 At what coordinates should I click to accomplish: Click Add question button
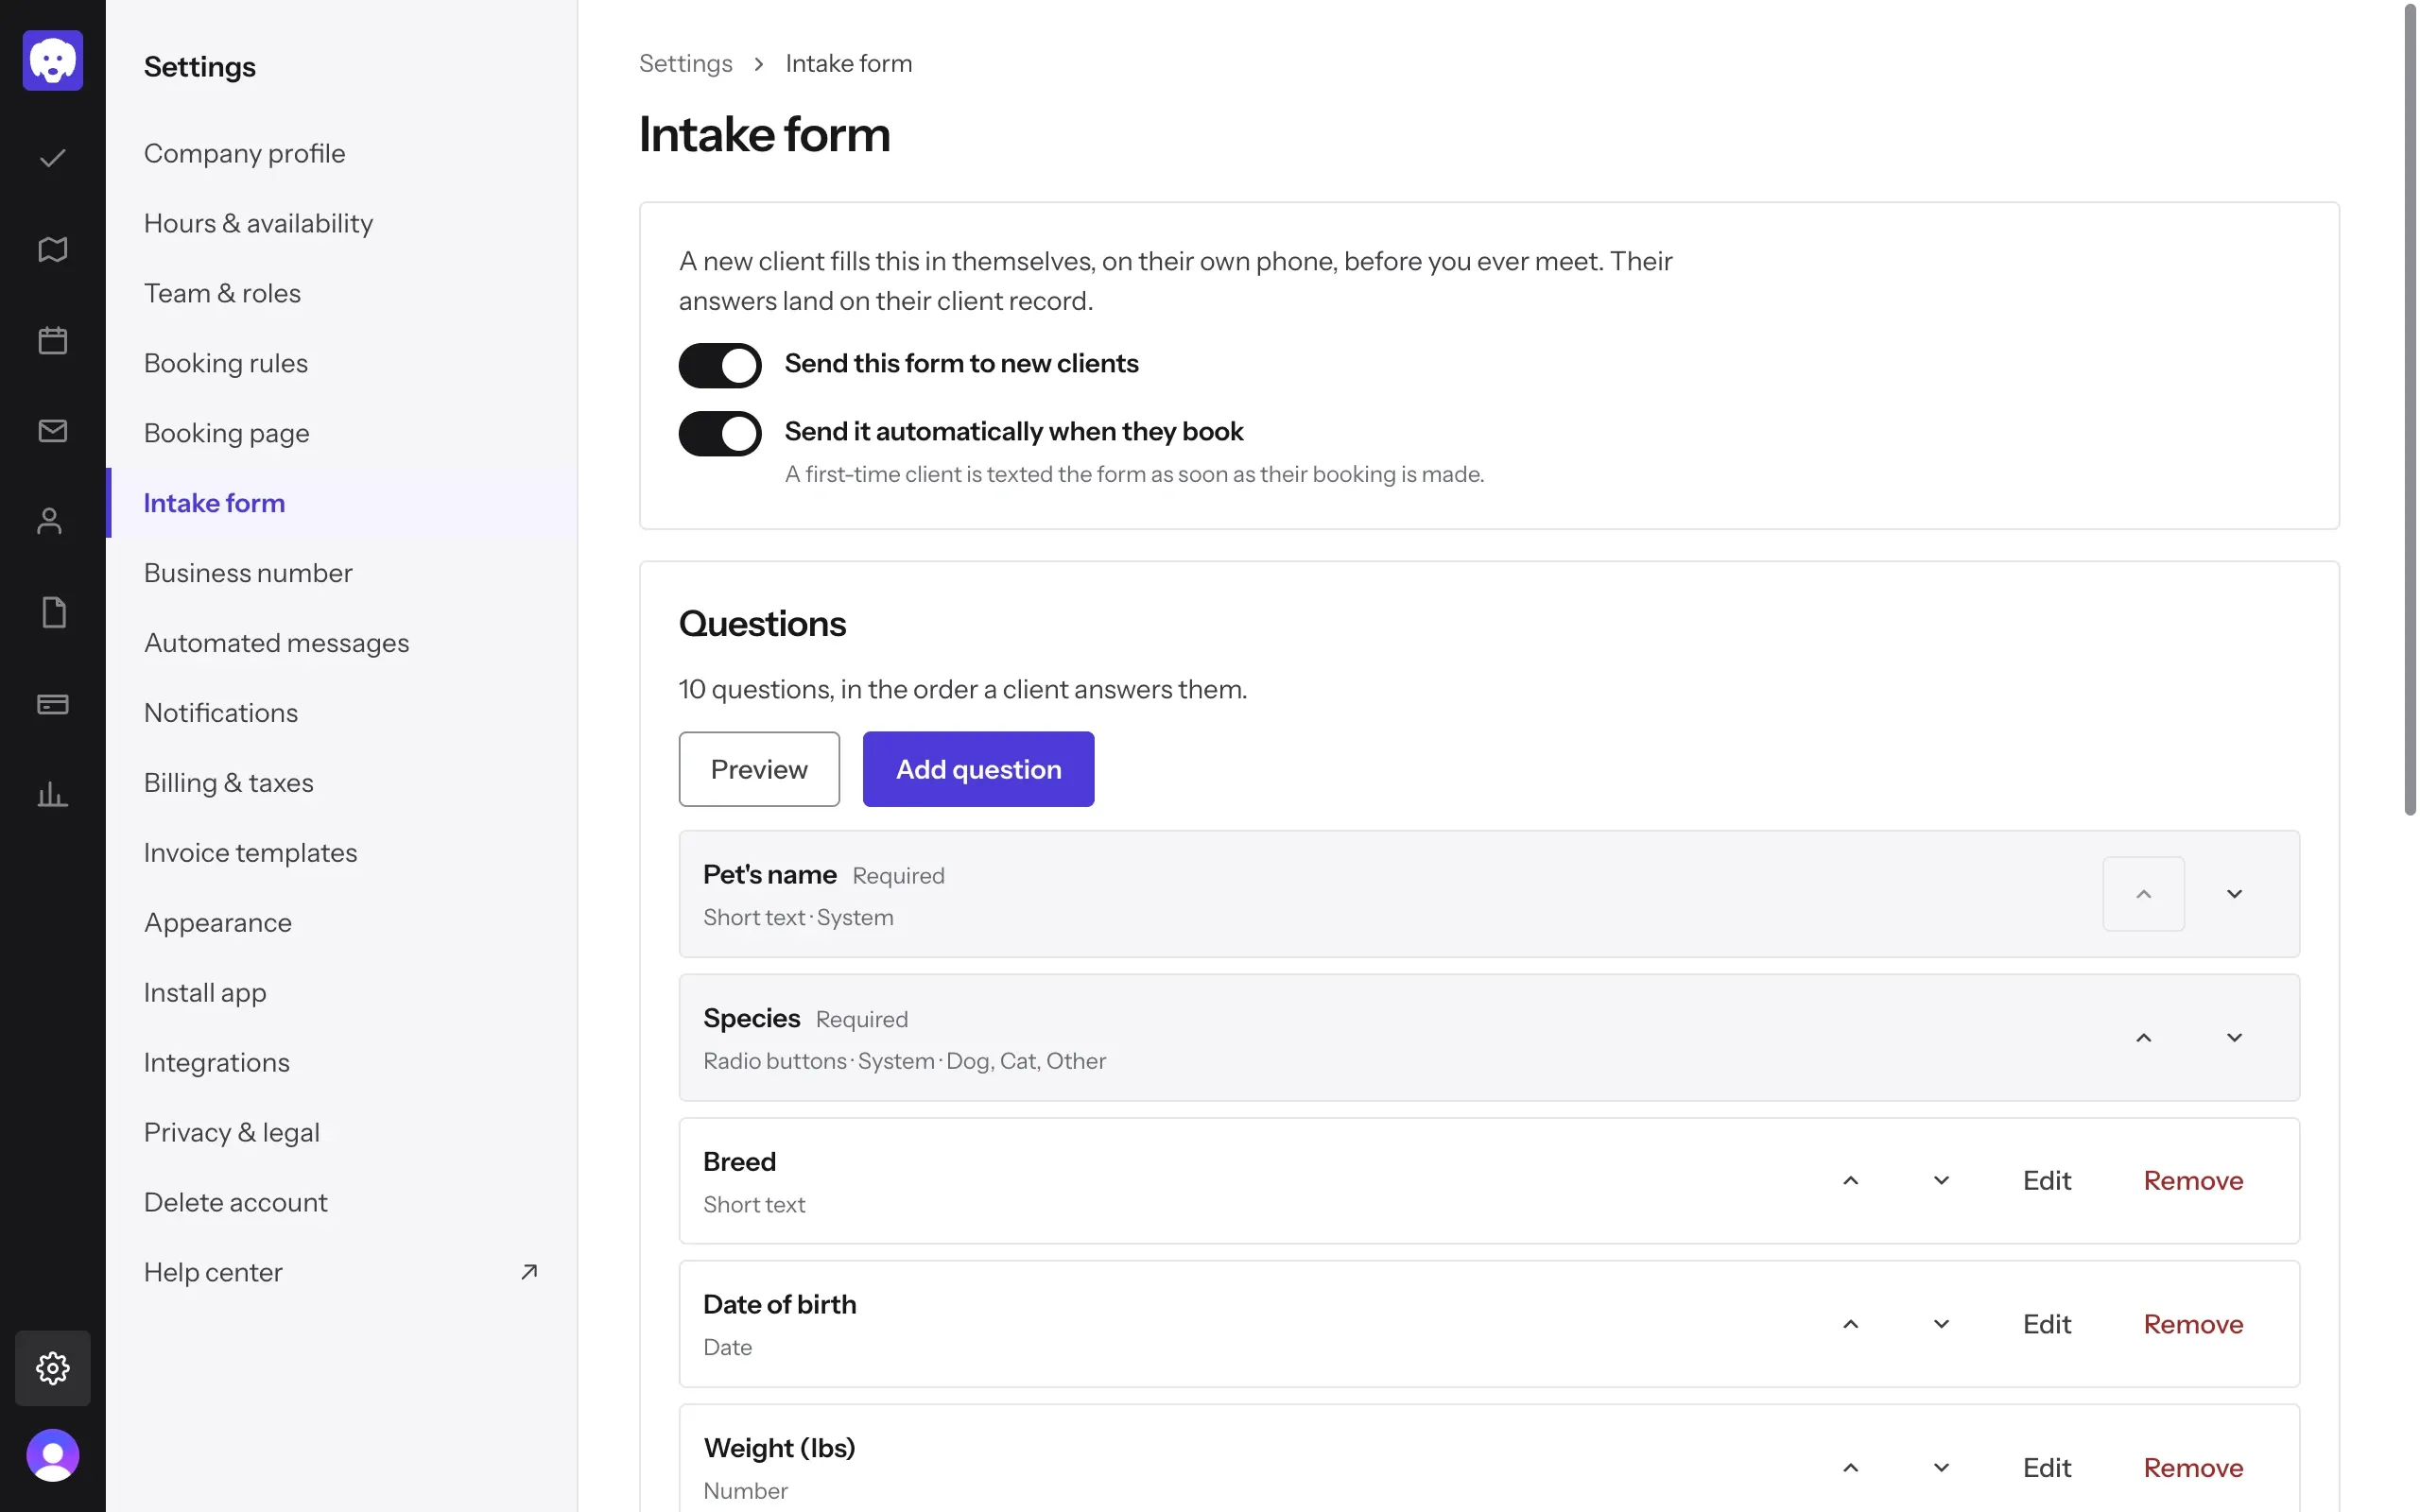(978, 769)
